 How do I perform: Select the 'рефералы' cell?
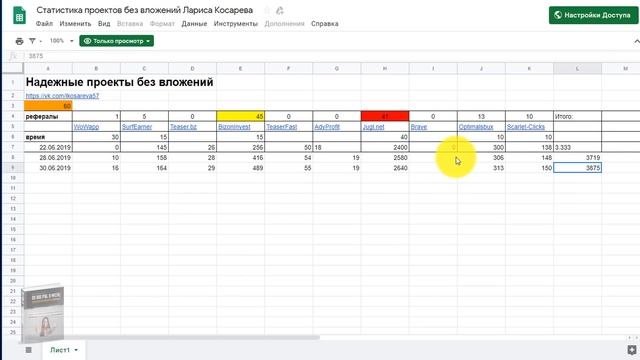pyautogui.click(x=48, y=116)
